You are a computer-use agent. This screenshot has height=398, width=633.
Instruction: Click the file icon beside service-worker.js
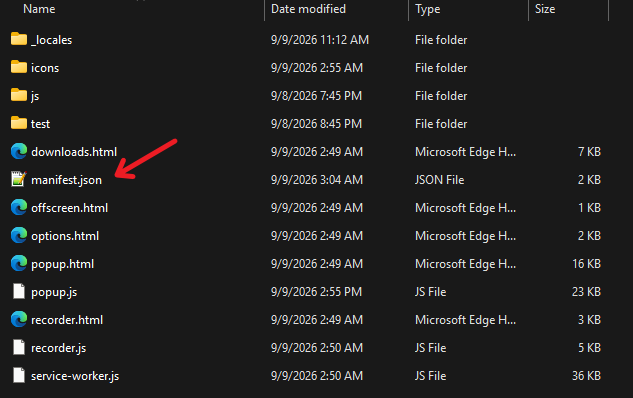click(19, 375)
